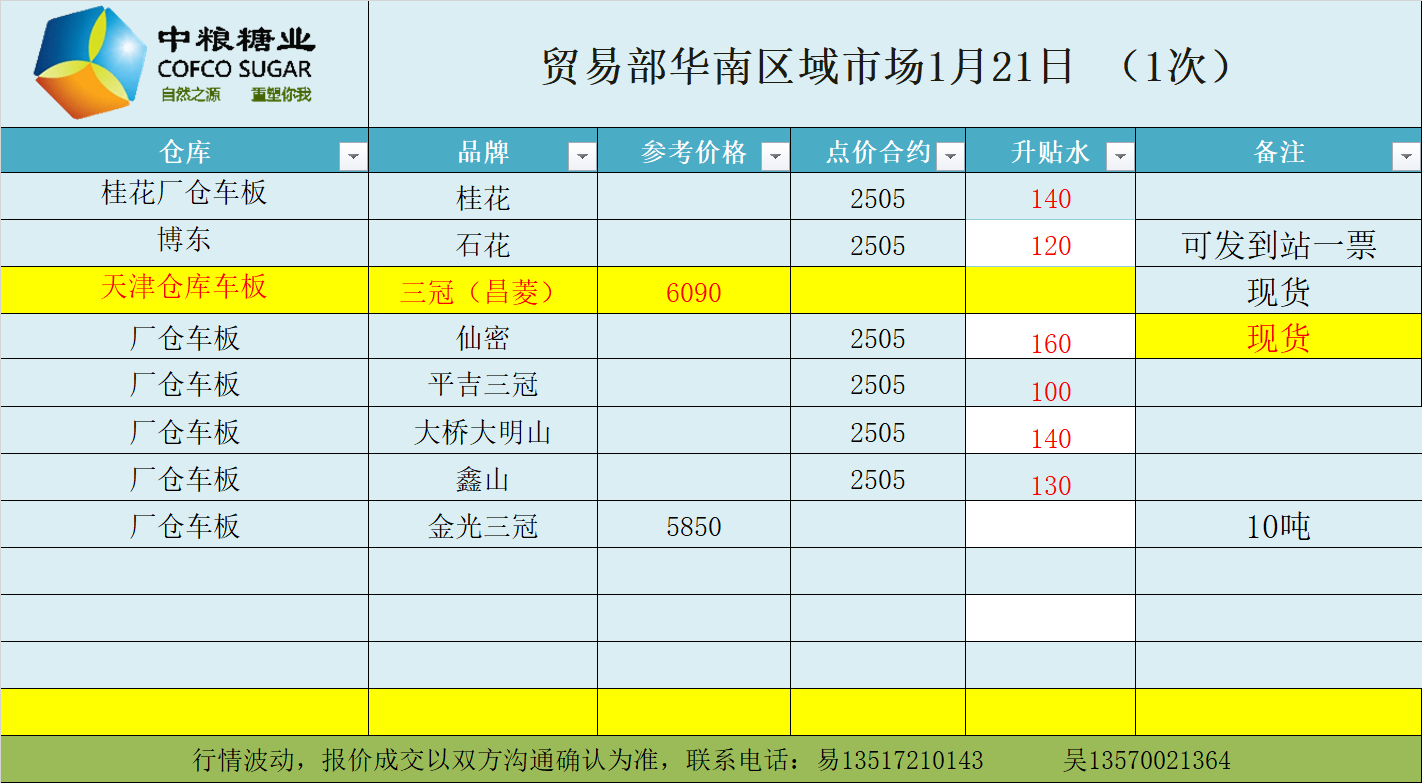
Task: Click the 10吨 remark cell
Action: tap(1278, 526)
